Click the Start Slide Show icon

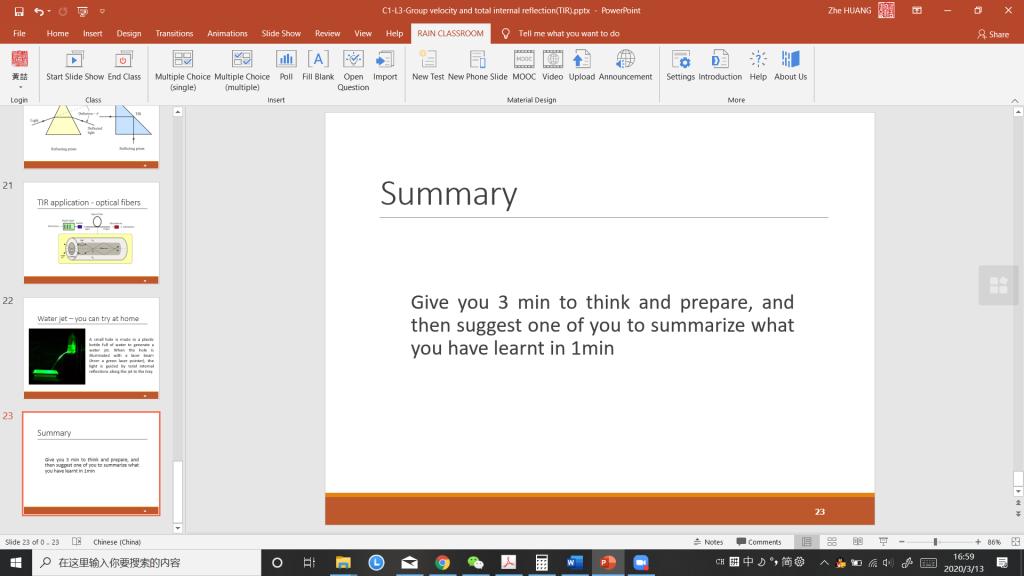[x=74, y=60]
